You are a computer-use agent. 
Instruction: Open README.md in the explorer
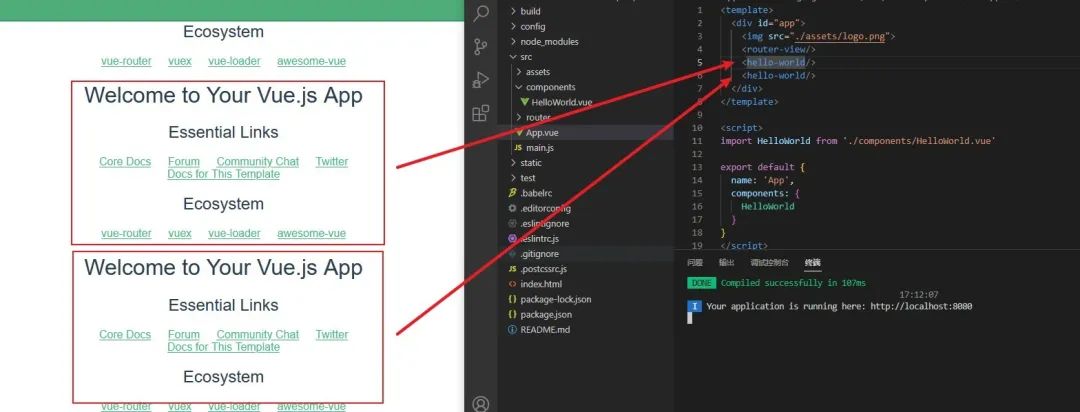pyautogui.click(x=546, y=329)
